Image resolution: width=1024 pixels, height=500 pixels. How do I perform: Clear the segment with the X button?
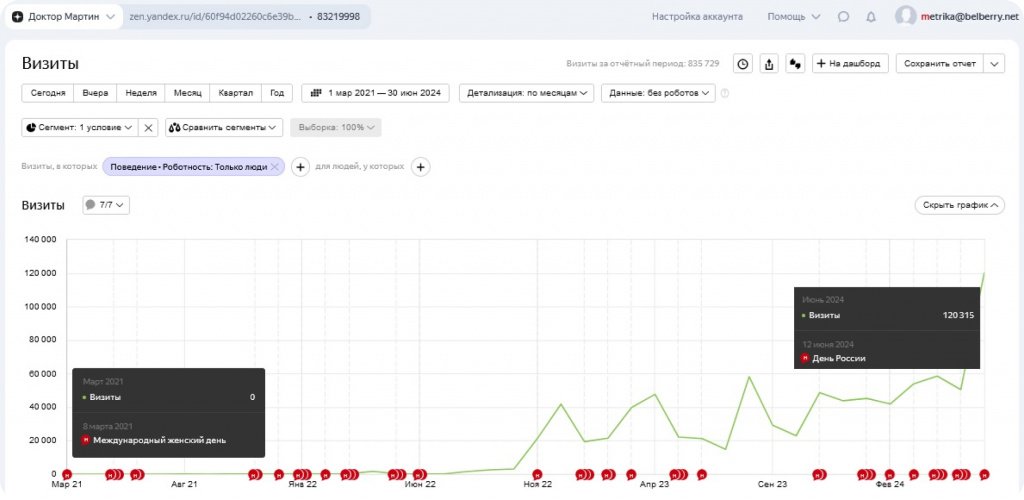147,127
